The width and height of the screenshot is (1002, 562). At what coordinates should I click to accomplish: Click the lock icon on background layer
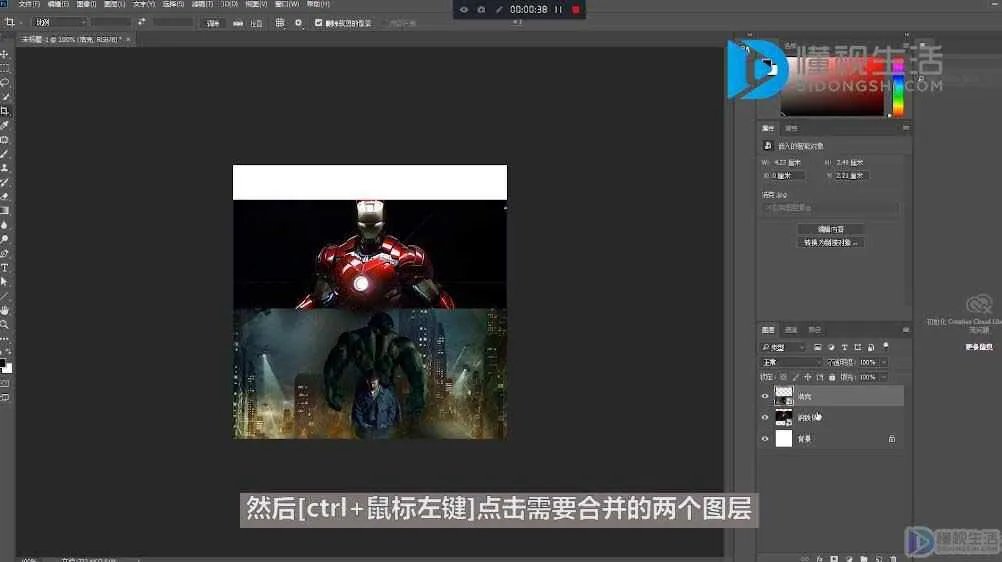[x=891, y=439]
